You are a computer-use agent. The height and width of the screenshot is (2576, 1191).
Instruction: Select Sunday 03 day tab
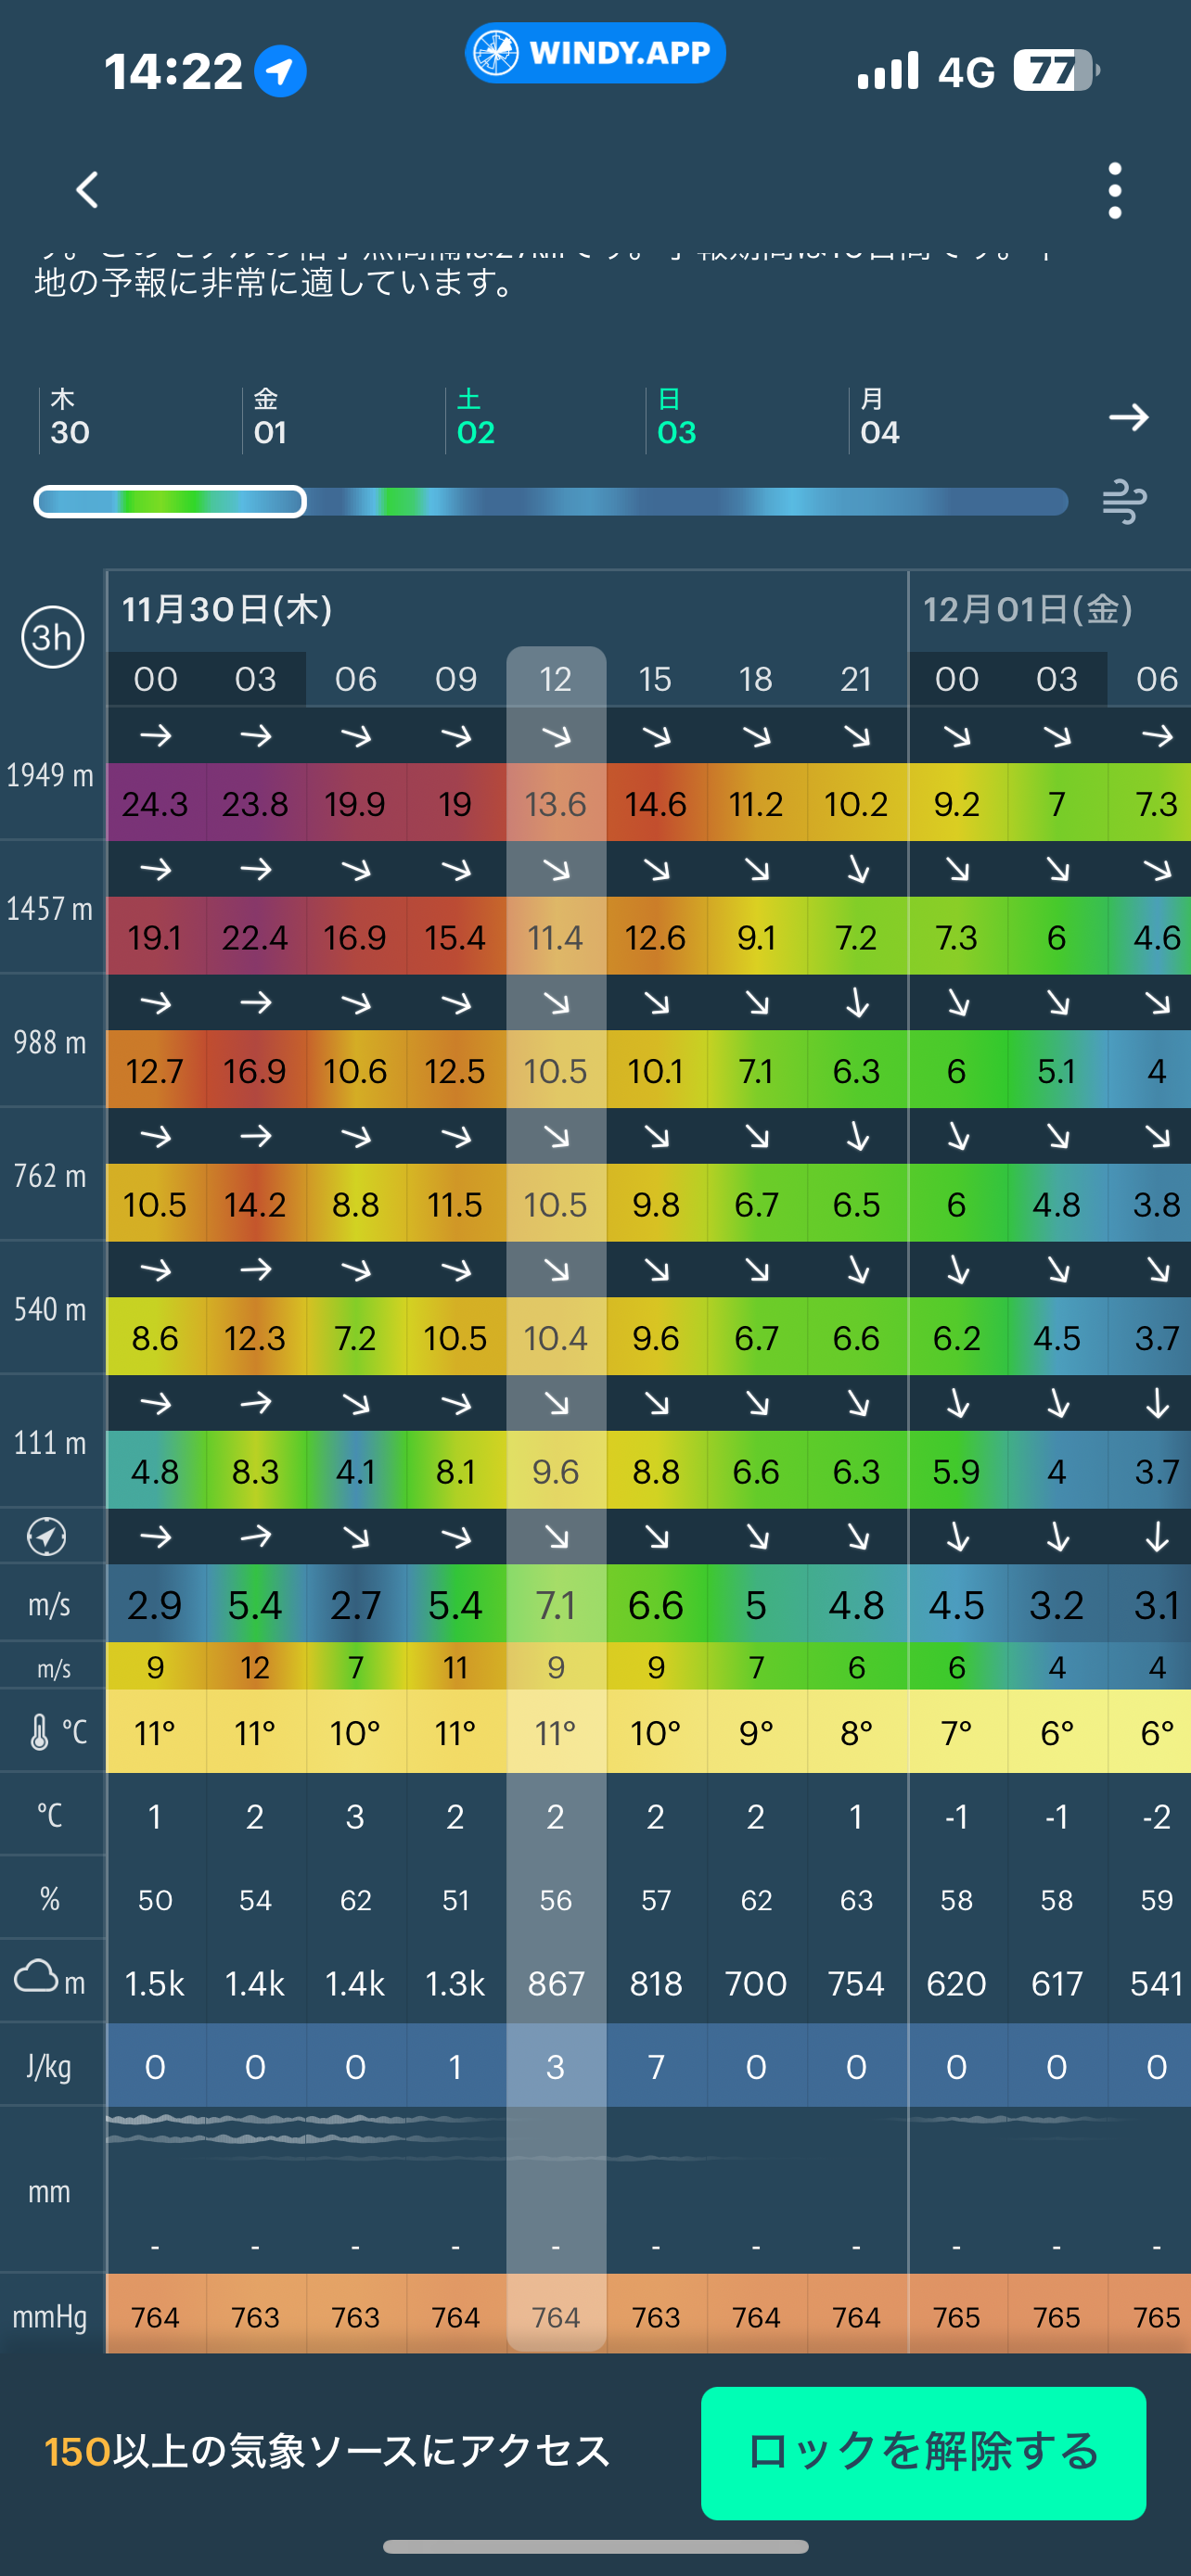coord(677,418)
